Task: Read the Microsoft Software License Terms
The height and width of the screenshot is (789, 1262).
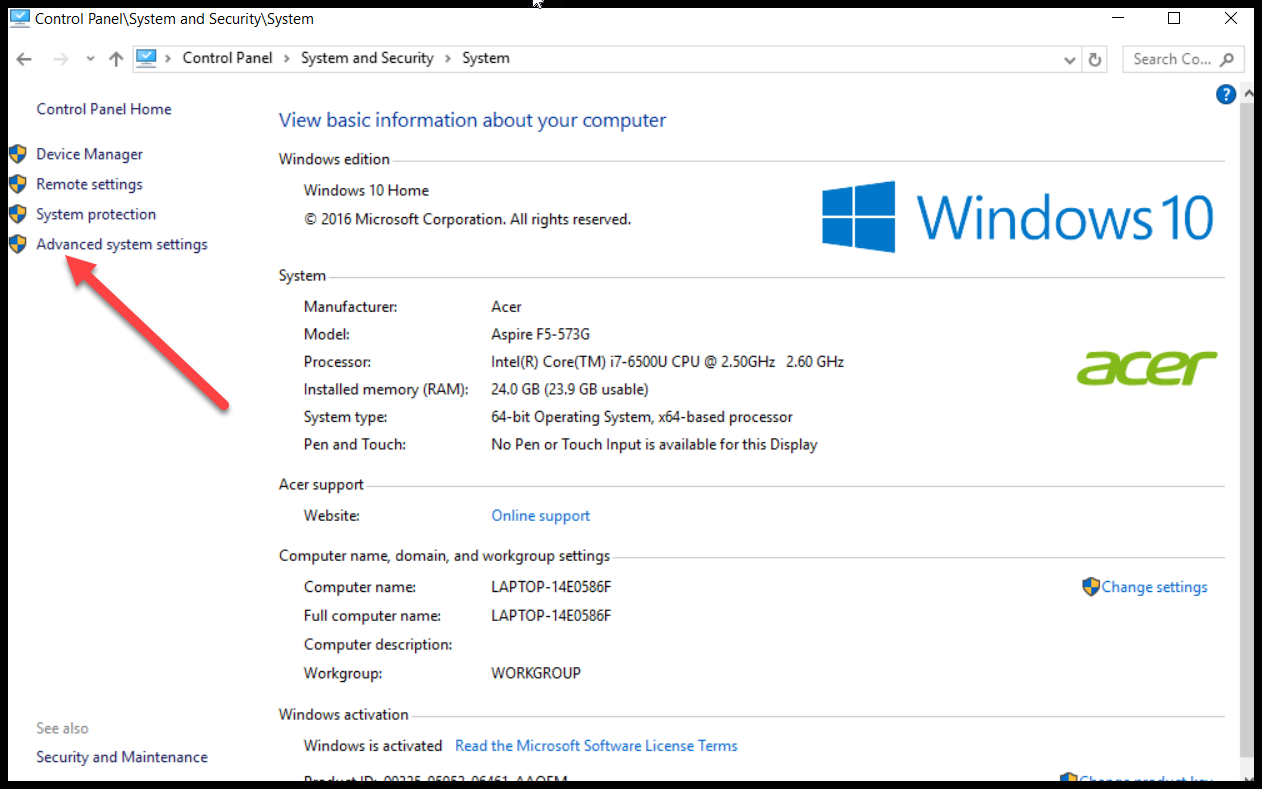Action: tap(596, 746)
